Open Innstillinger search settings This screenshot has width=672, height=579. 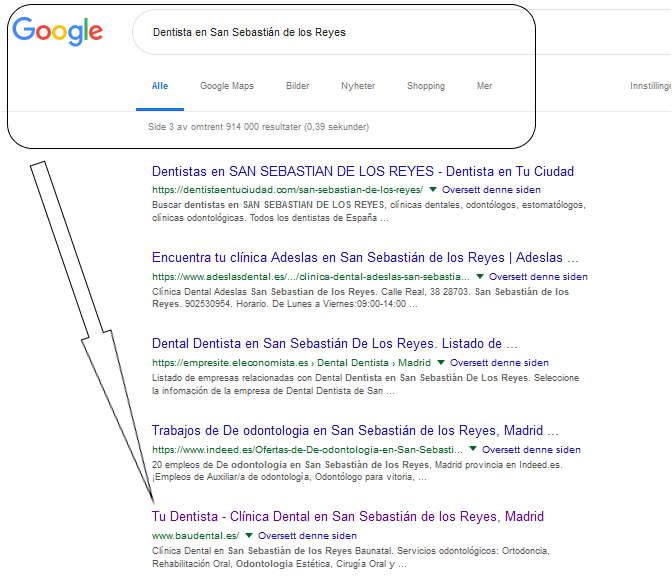click(x=651, y=86)
